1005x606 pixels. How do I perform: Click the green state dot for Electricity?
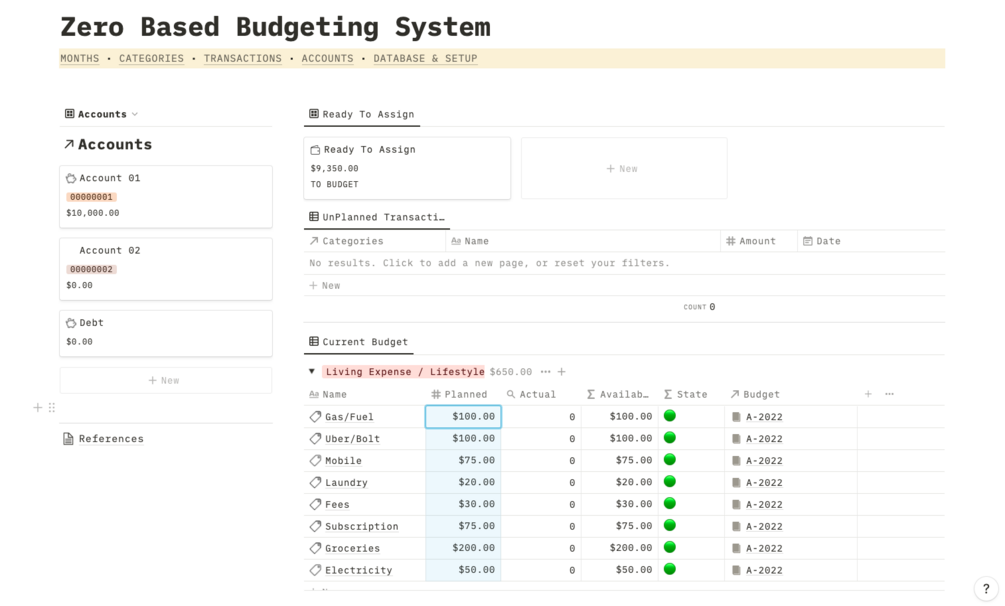pyautogui.click(x=670, y=569)
